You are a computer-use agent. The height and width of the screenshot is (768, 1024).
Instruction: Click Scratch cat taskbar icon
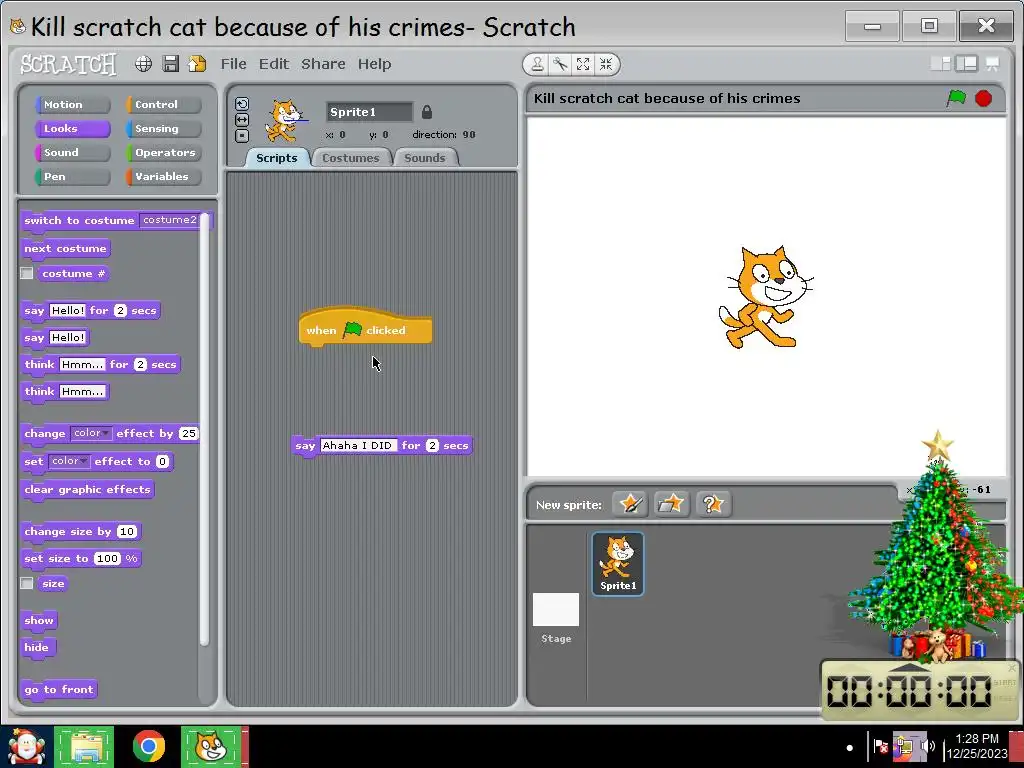coord(212,746)
